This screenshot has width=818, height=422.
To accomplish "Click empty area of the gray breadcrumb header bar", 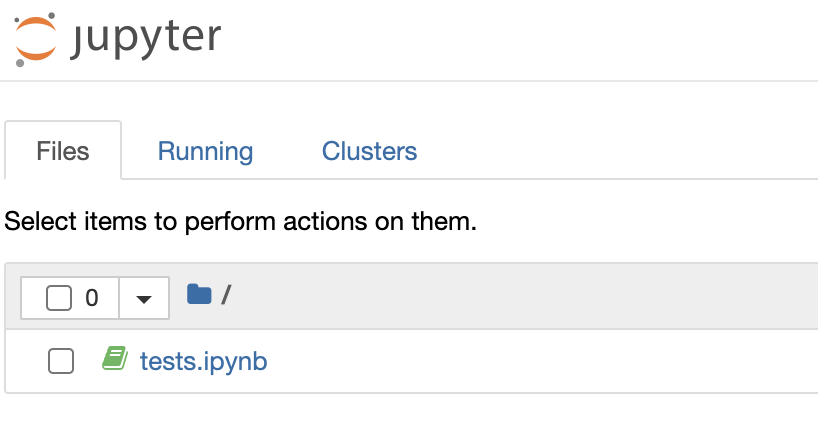I will click(522, 296).
